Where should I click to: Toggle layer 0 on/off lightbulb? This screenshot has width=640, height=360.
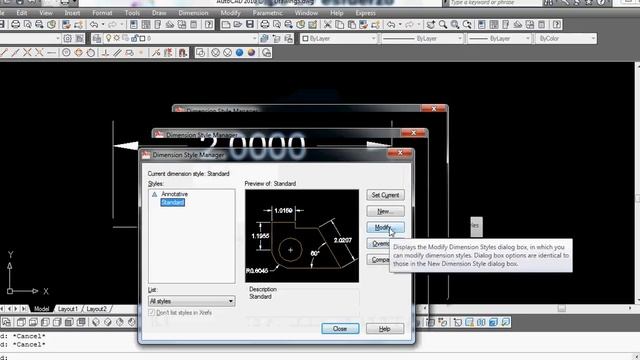[x=109, y=38]
